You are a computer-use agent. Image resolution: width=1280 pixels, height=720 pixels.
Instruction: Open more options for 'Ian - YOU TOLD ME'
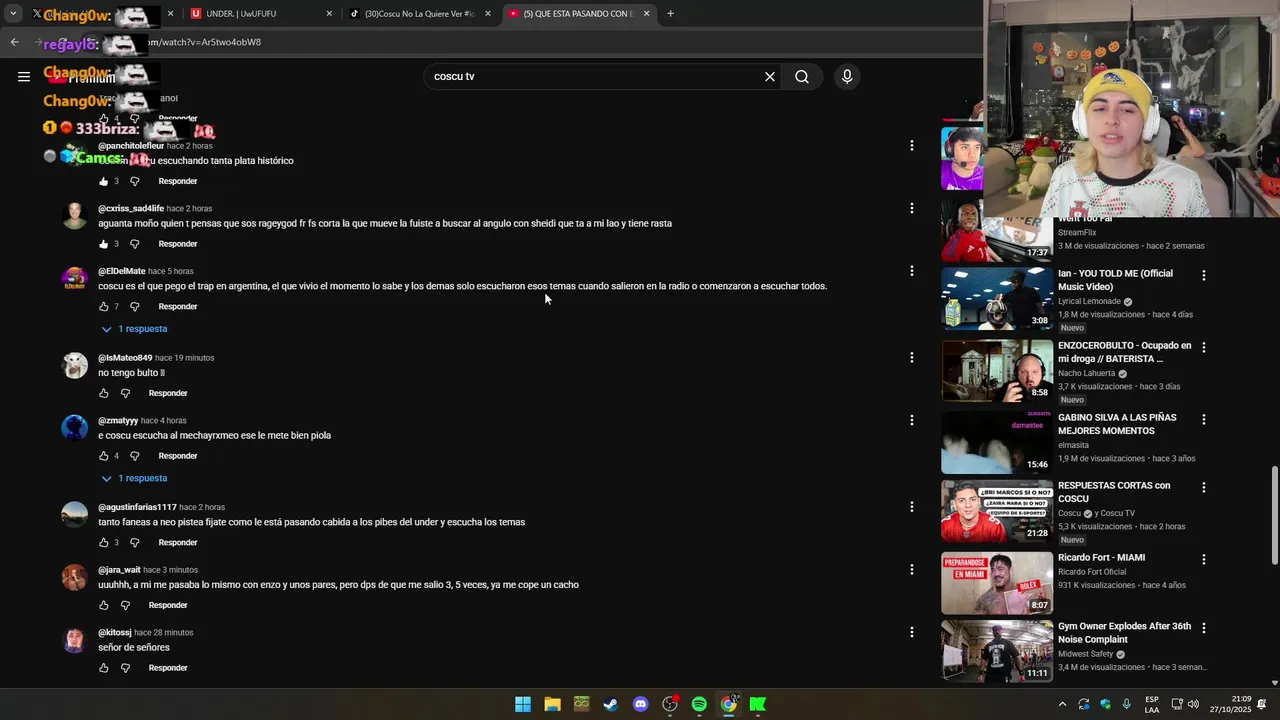[1203, 275]
